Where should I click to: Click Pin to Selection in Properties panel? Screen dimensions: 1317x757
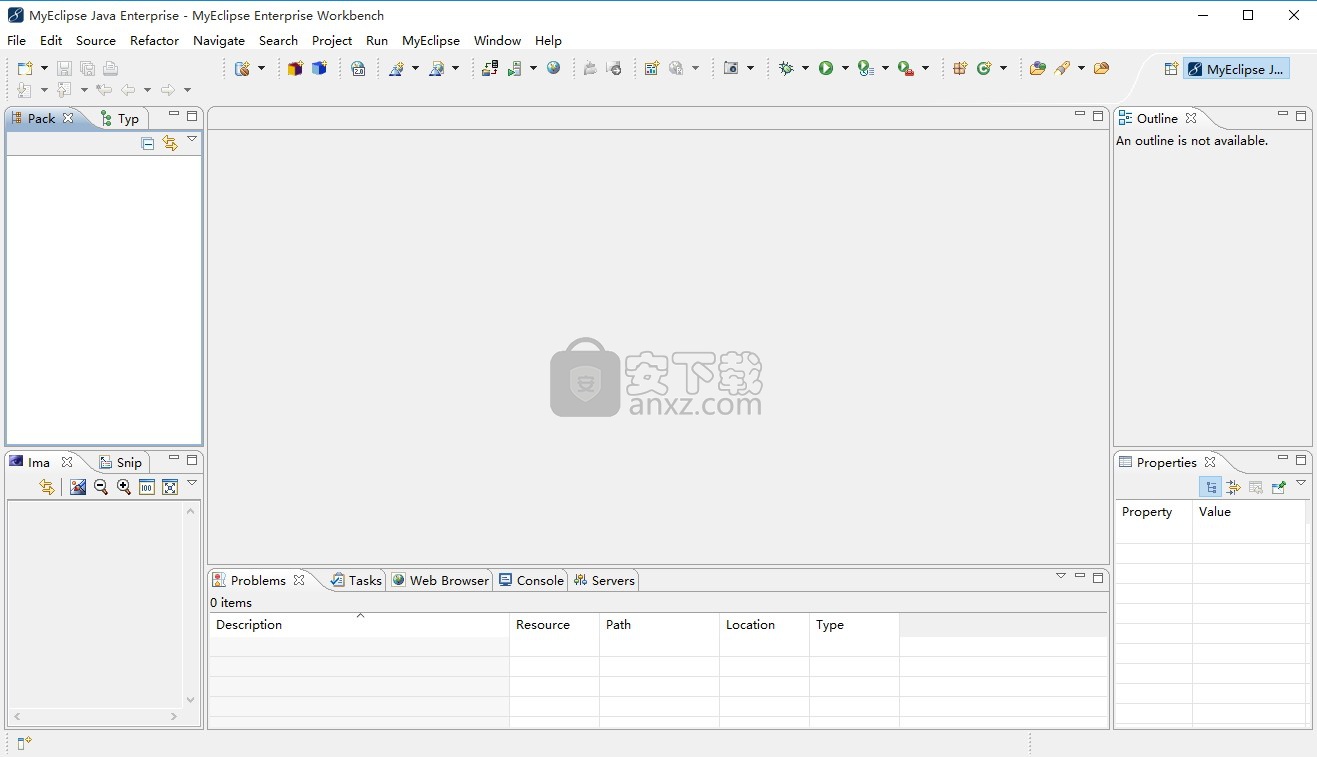tap(1279, 487)
